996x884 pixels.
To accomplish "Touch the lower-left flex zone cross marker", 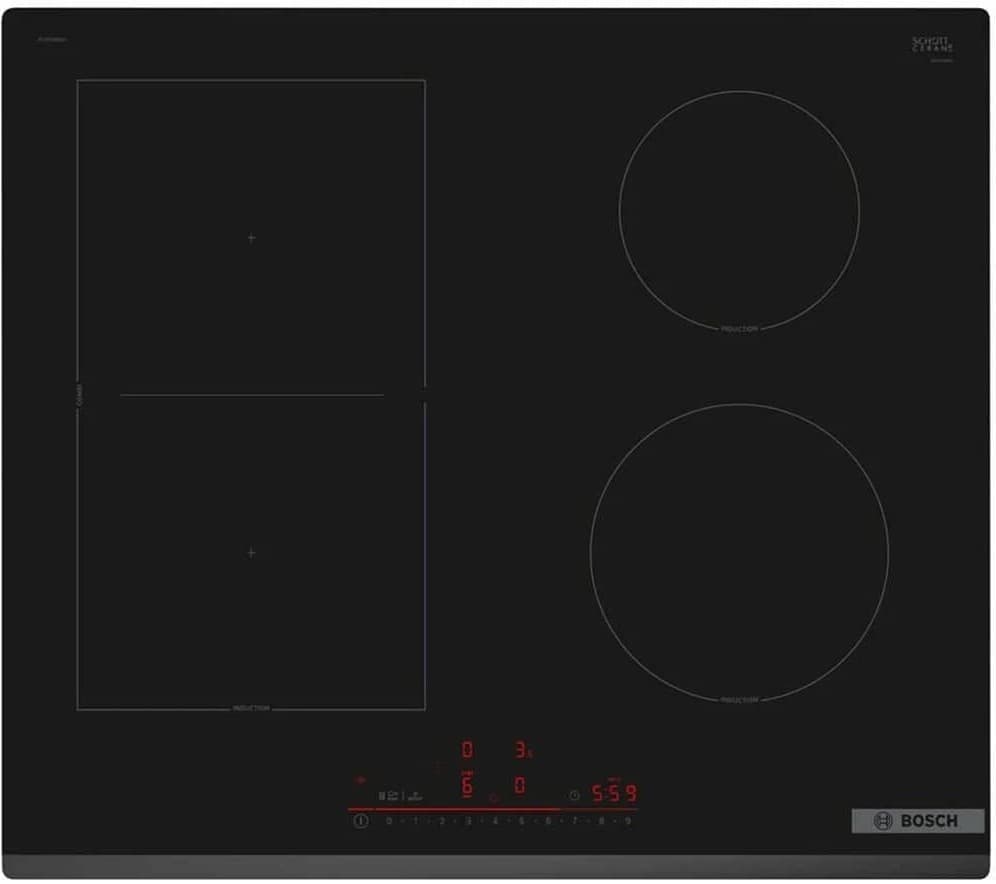I will coord(251,552).
